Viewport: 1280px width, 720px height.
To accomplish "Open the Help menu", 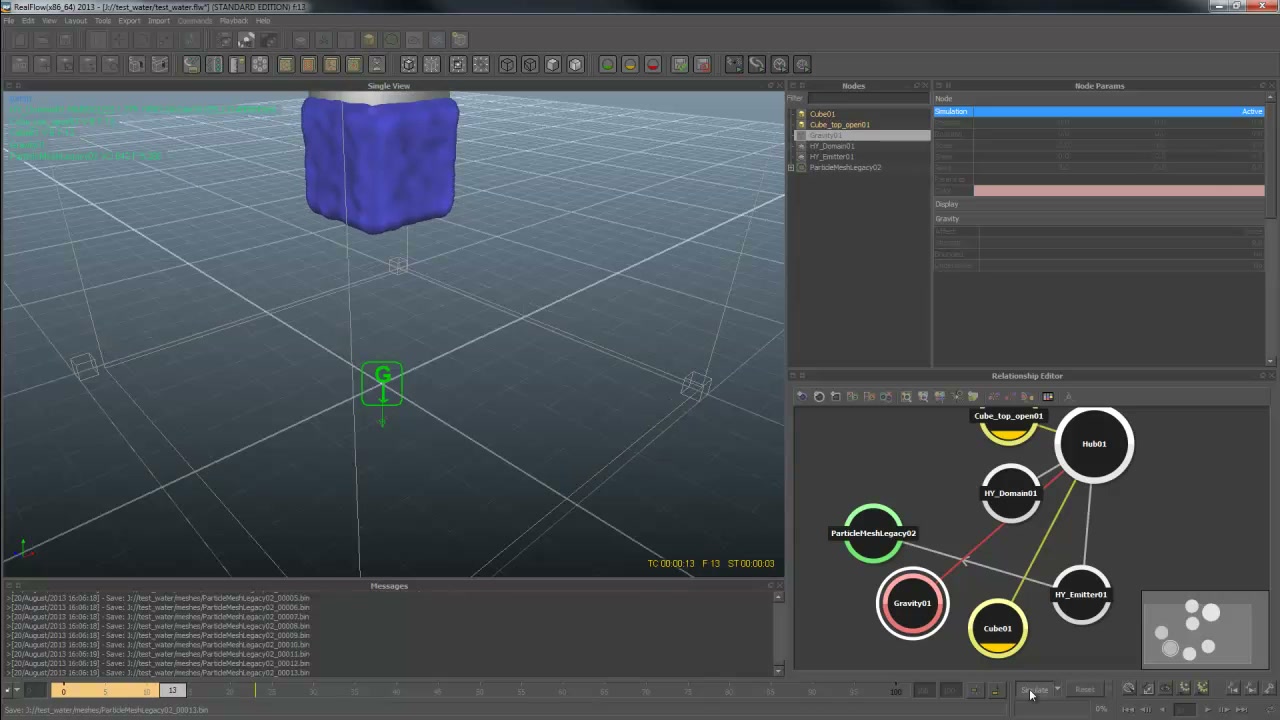I will [x=263, y=21].
